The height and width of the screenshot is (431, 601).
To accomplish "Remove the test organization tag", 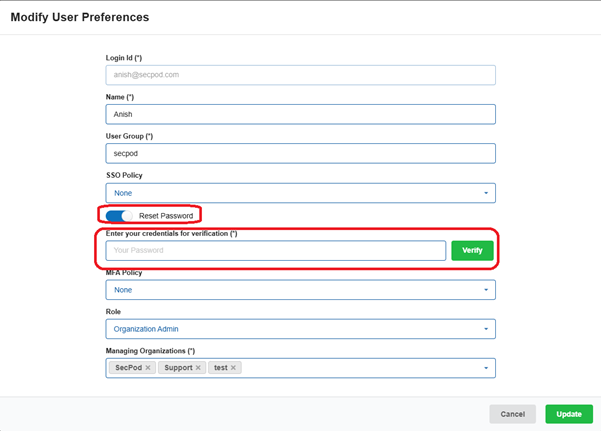I will tap(234, 368).
